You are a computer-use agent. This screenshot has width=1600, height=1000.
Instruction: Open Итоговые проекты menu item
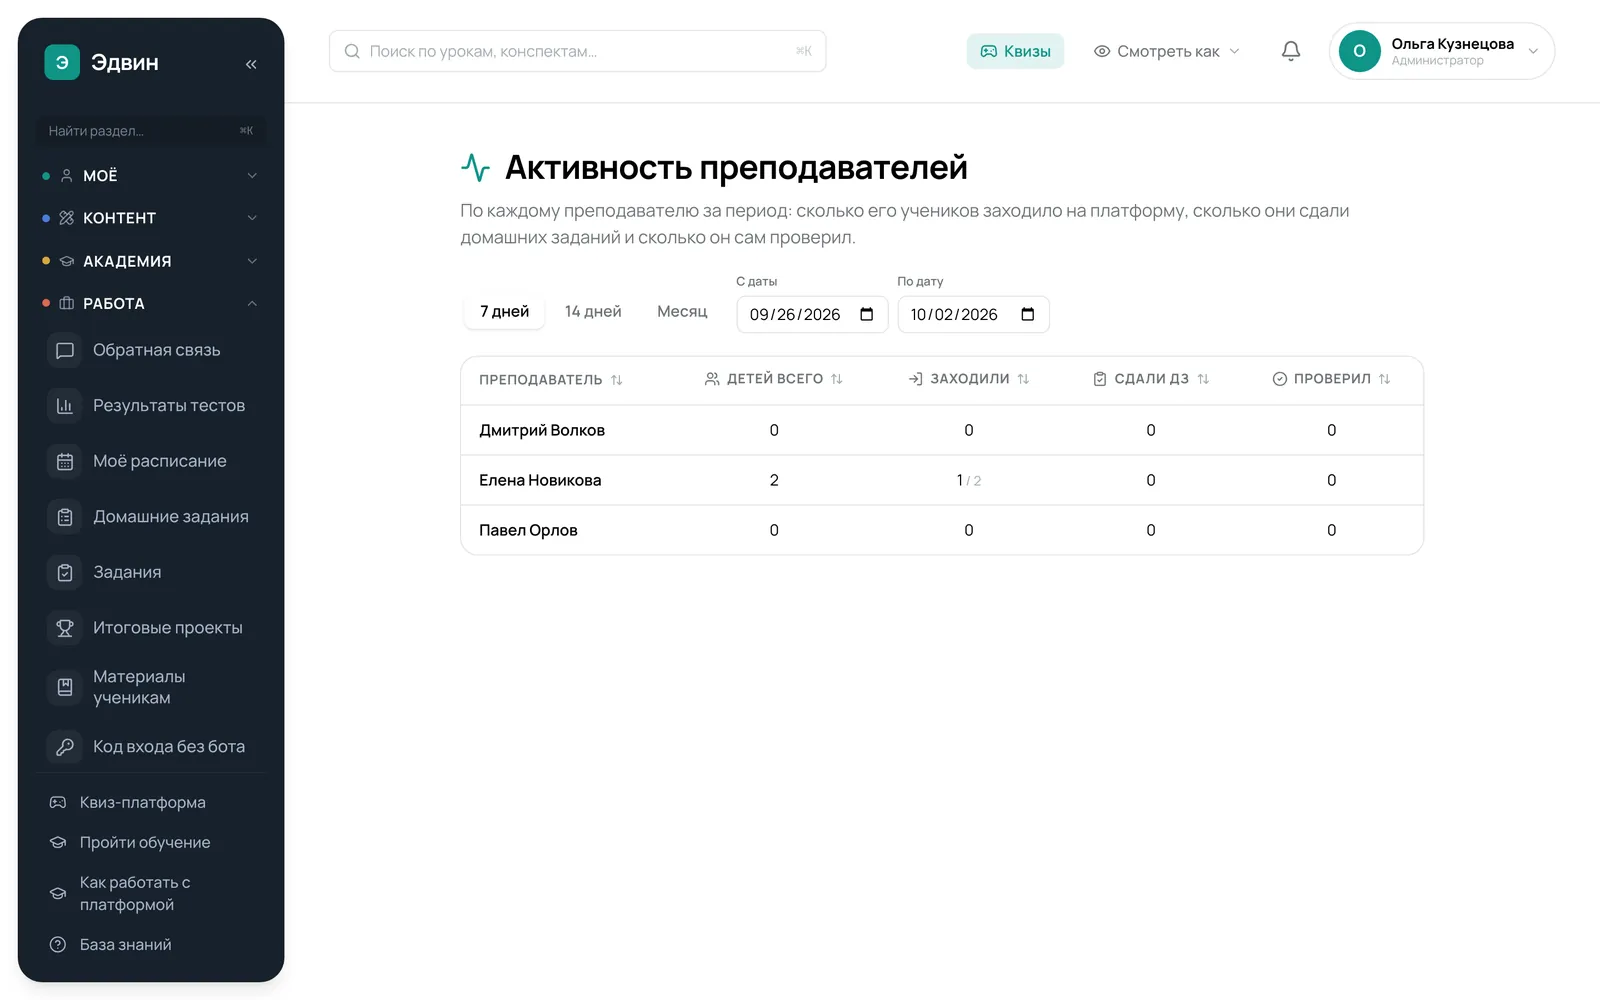click(150, 628)
